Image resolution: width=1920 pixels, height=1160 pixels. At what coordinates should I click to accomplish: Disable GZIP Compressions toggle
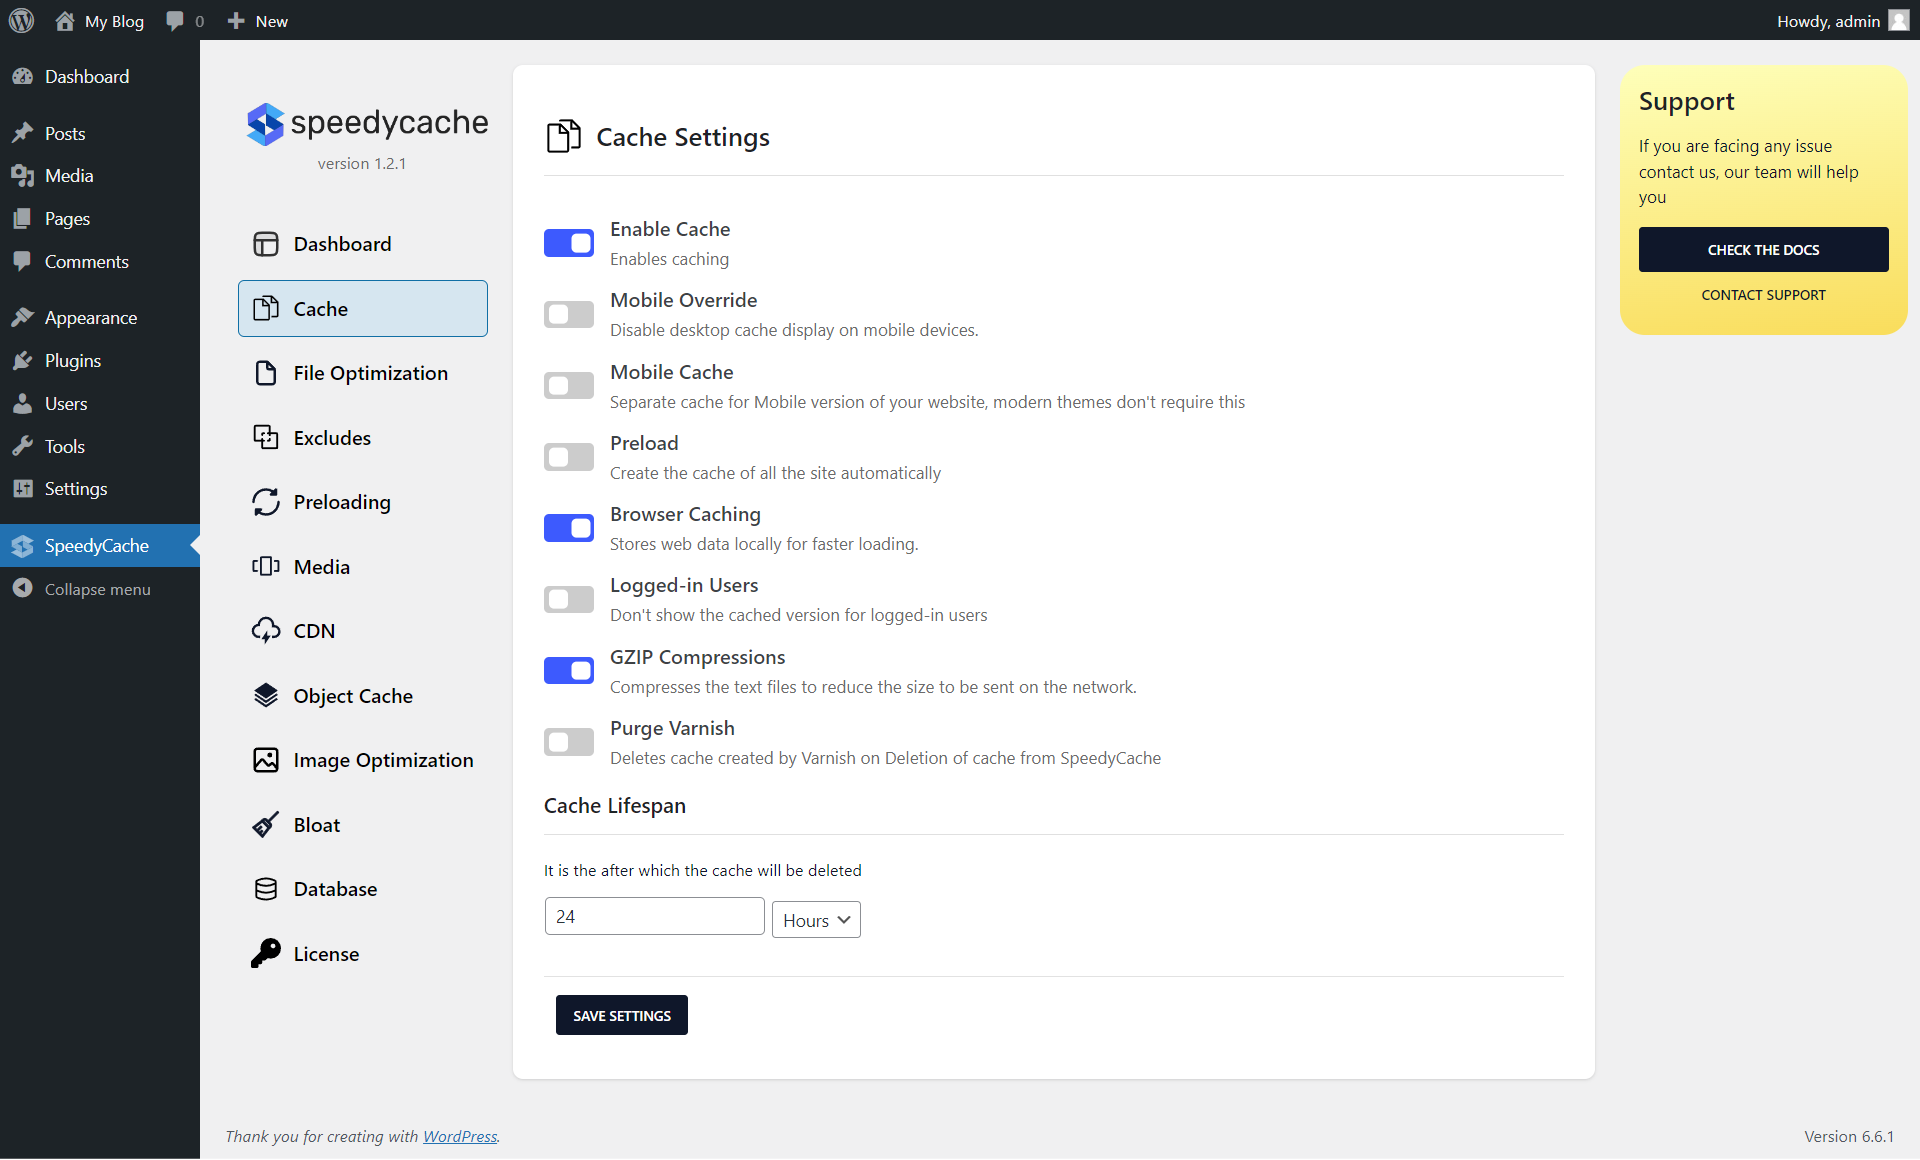(569, 671)
